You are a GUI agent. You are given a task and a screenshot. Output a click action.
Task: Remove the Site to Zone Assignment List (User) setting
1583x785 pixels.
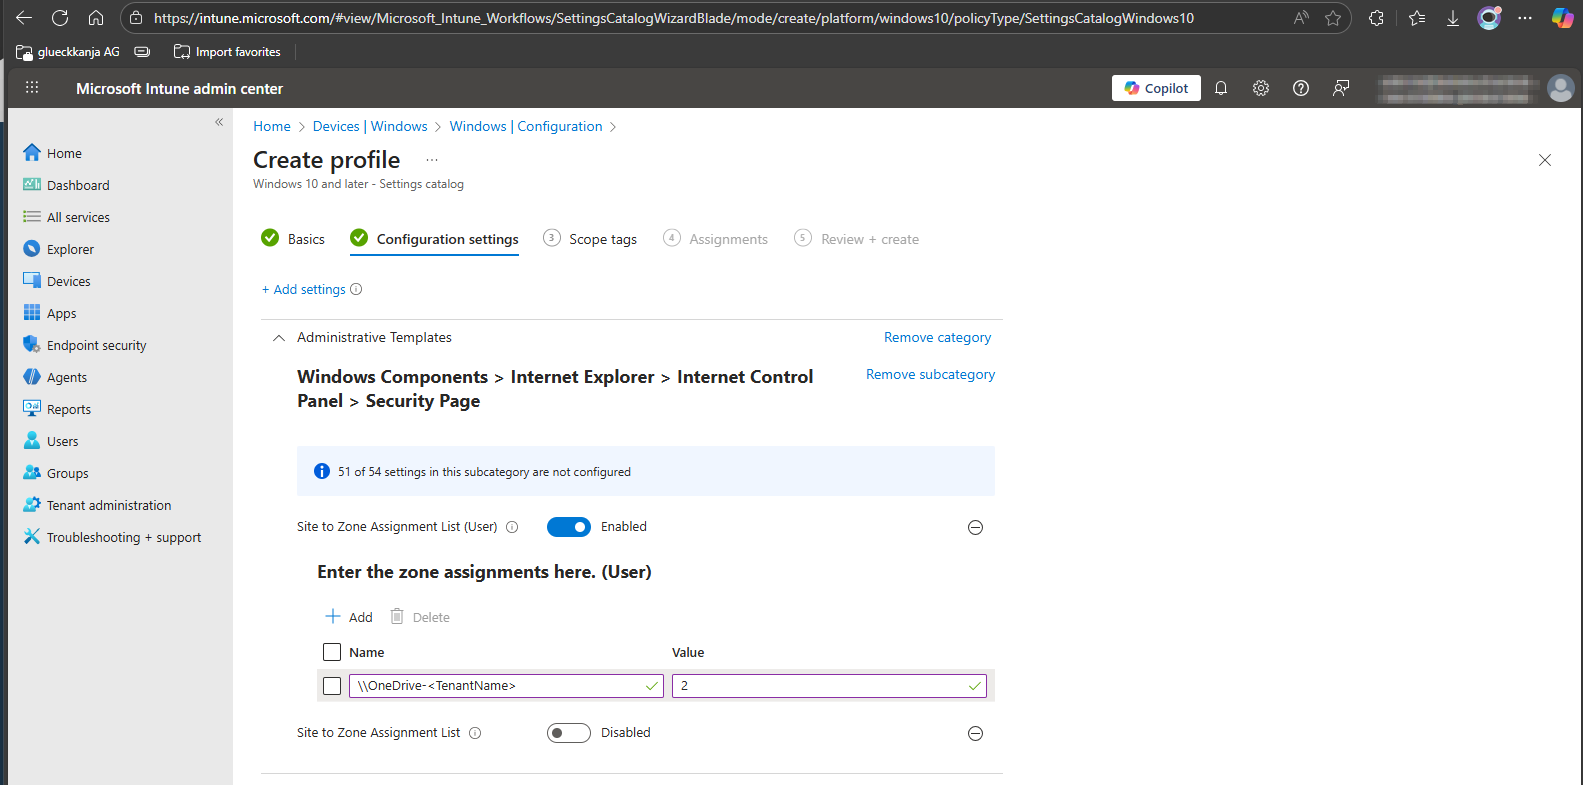(x=975, y=527)
